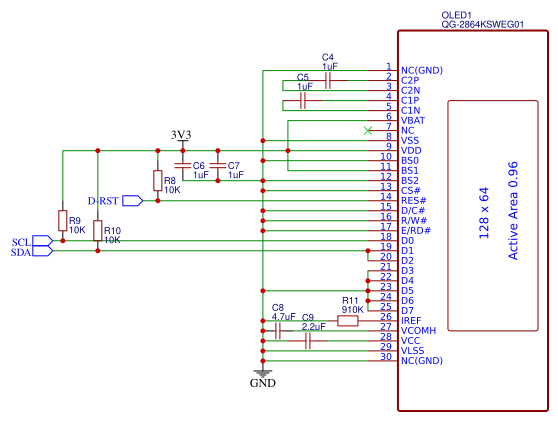Click the D7 pin label
The width and height of the screenshot is (558, 421).
[x=407, y=311]
